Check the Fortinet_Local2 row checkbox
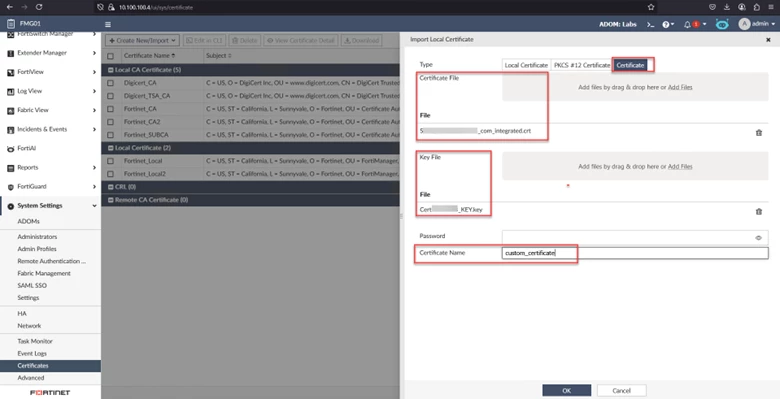 110,174
